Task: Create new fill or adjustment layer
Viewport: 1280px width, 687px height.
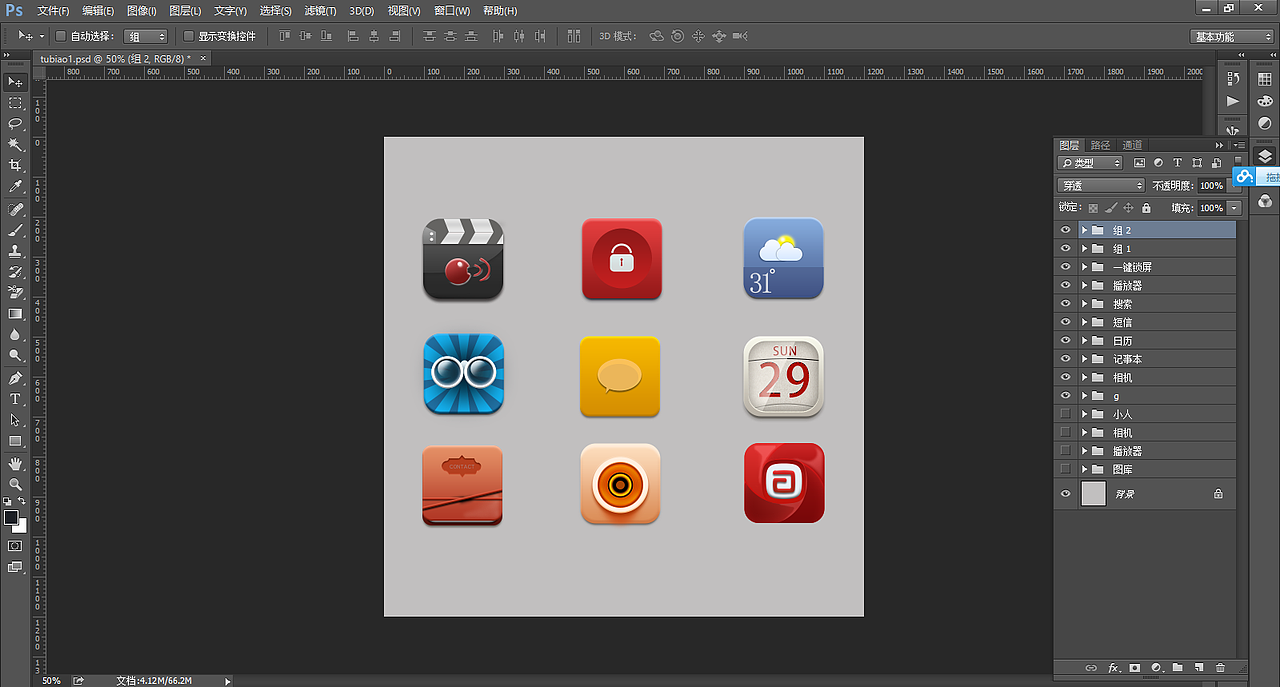Action: pyautogui.click(x=1156, y=667)
